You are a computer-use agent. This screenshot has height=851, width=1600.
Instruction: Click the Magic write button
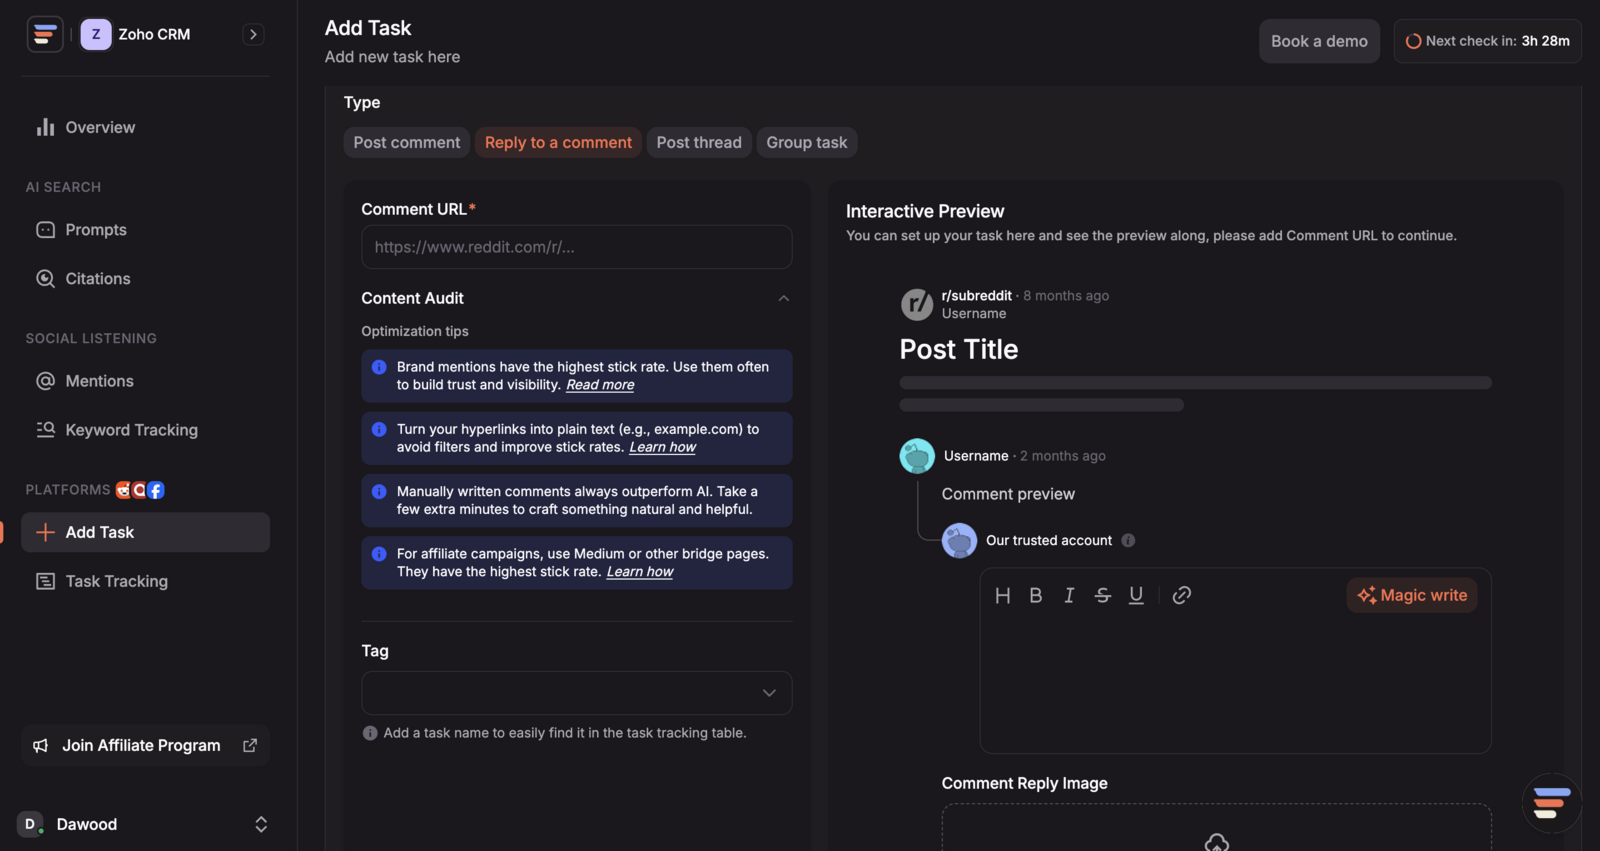[x=1412, y=595]
